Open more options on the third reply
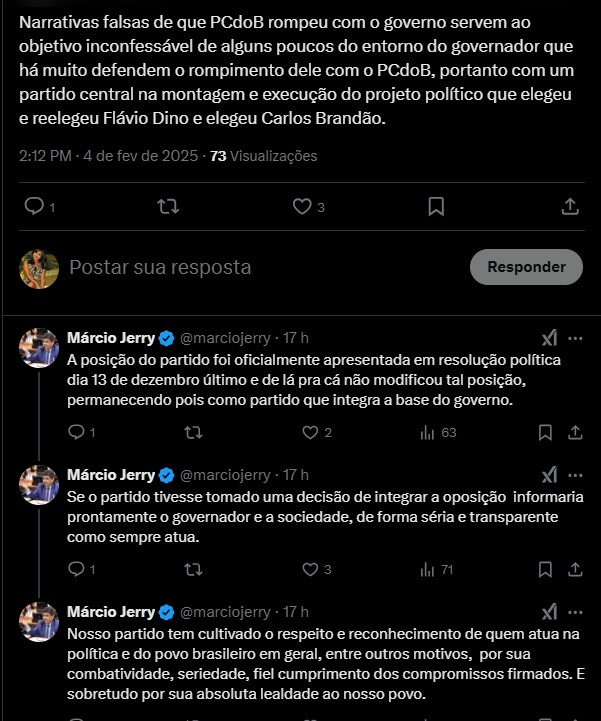The image size is (601, 721). coord(575,611)
